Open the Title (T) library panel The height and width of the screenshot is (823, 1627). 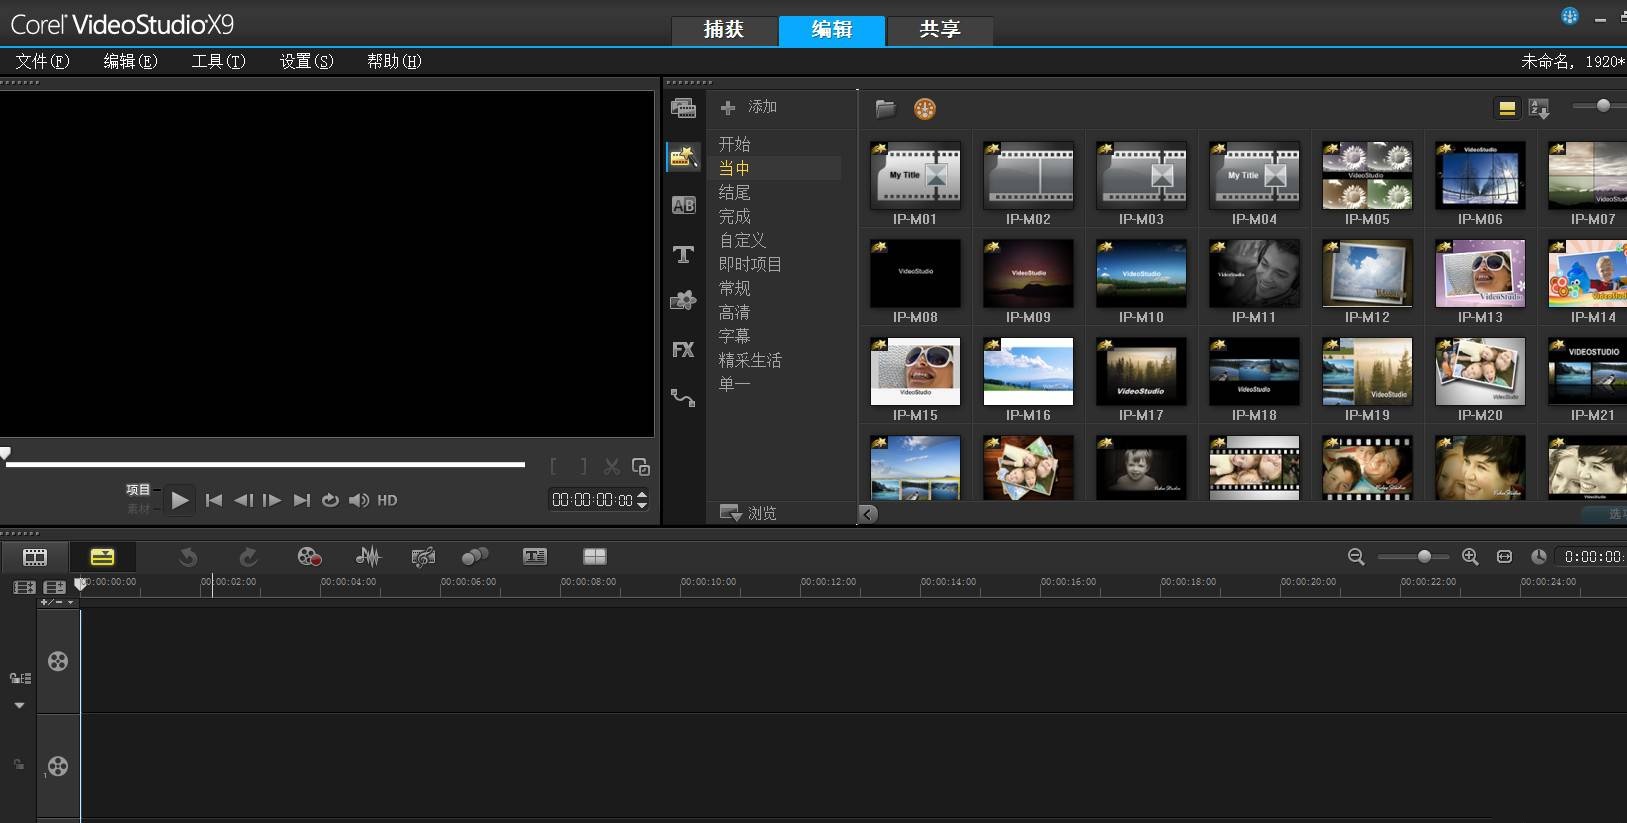683,254
